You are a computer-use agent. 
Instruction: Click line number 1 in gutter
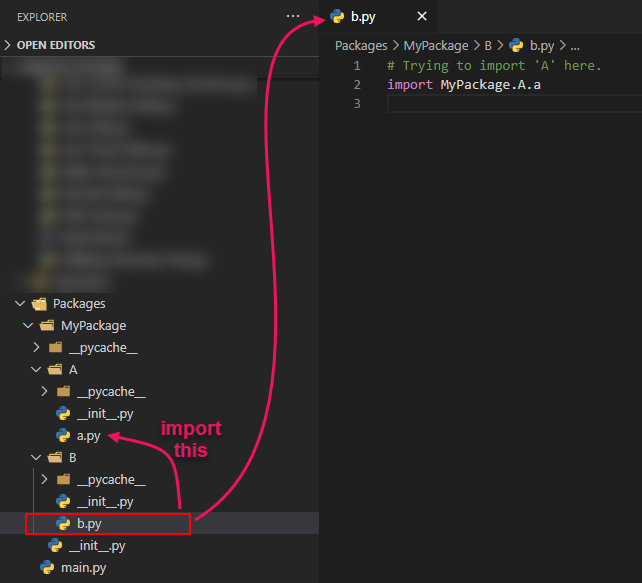pyautogui.click(x=357, y=66)
